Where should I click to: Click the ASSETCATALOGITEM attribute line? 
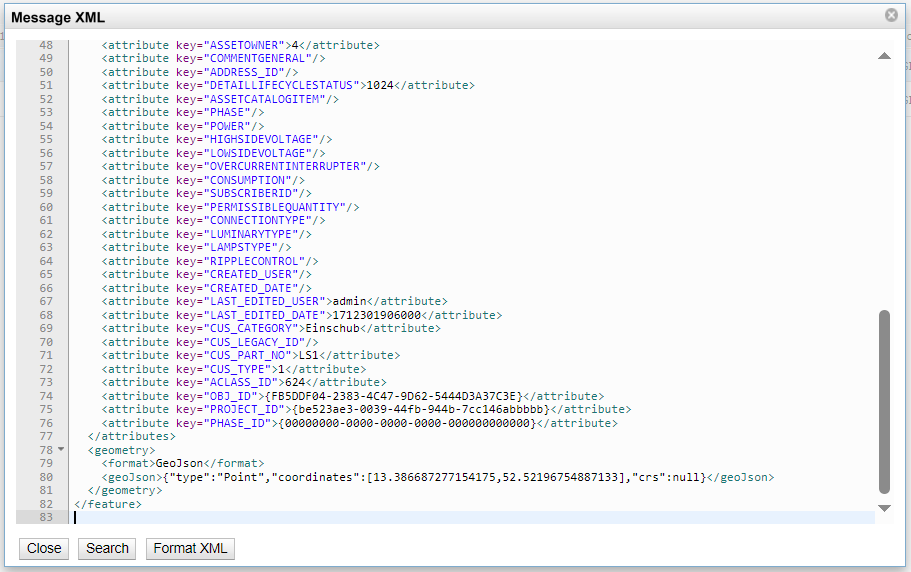tap(220, 99)
